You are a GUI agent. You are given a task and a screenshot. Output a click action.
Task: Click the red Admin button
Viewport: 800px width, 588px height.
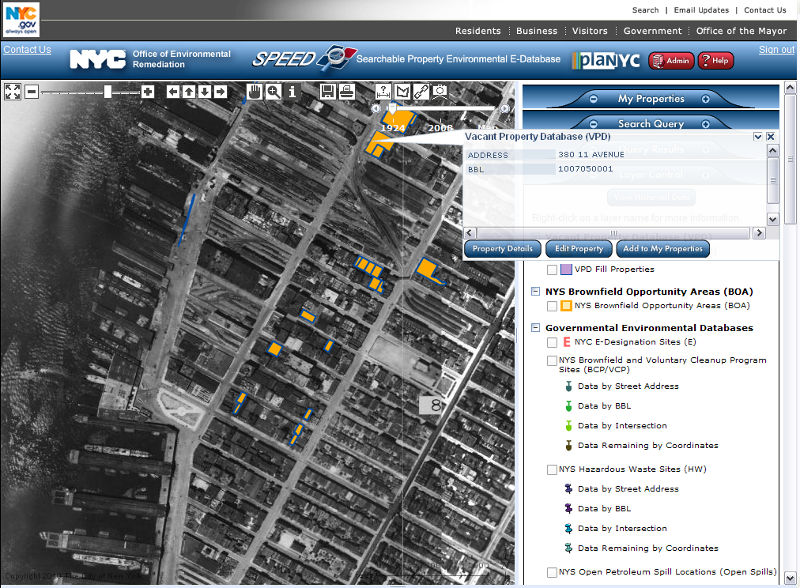pos(671,61)
